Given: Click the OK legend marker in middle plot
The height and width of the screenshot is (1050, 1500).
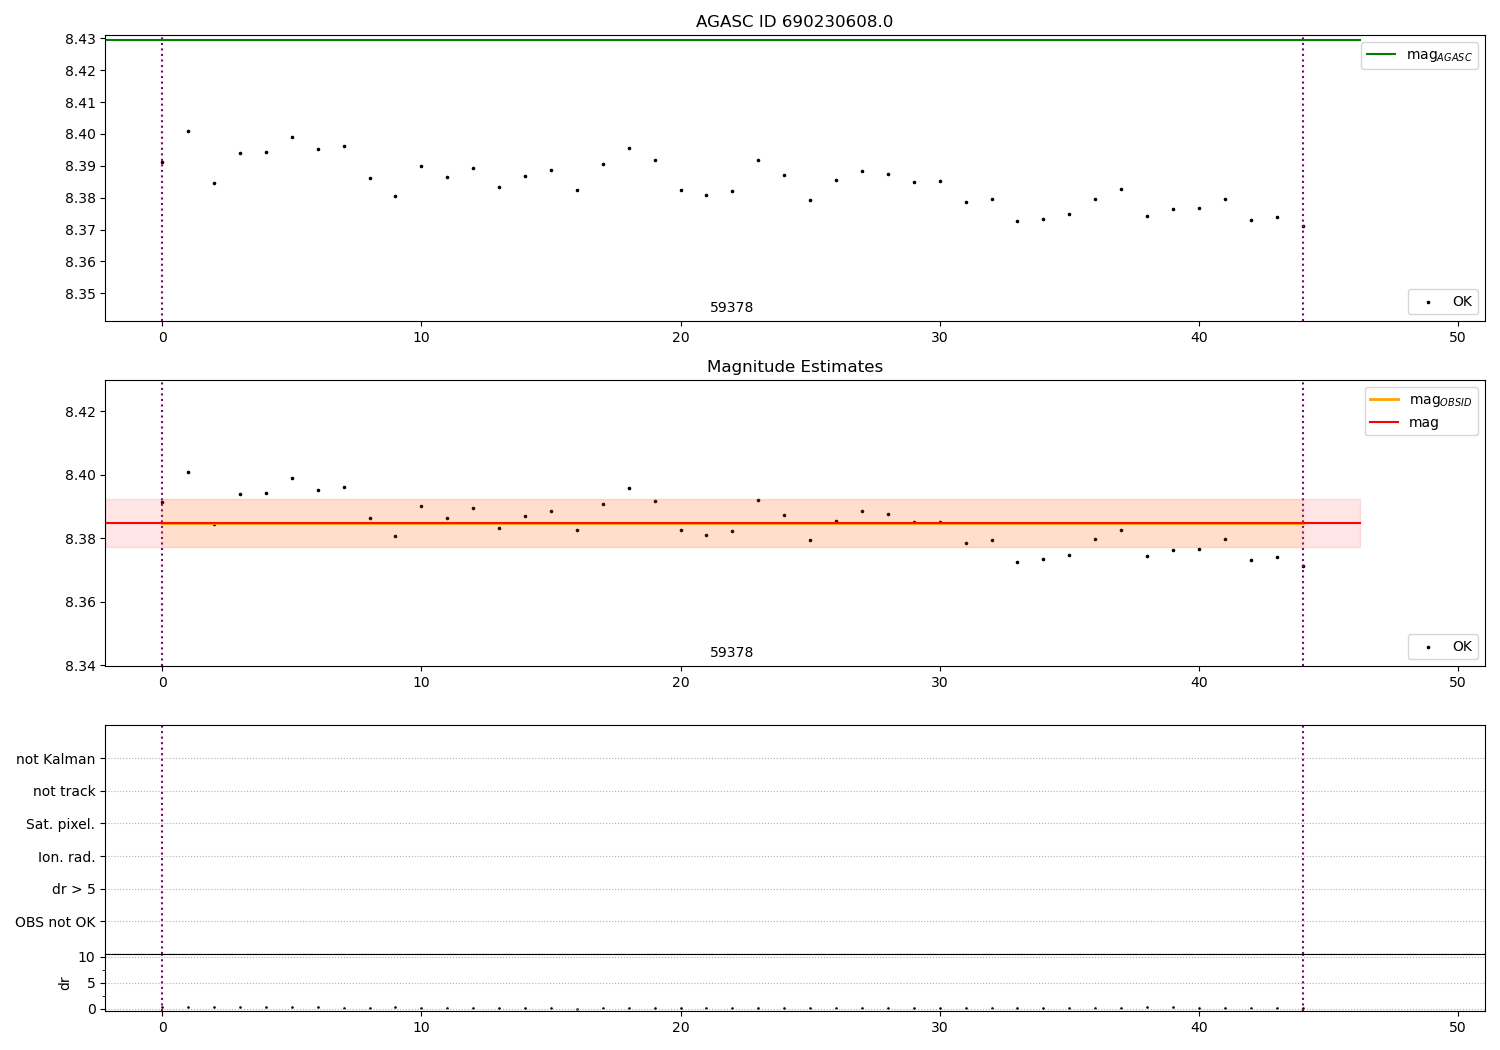Looking at the screenshot, I should pos(1428,647).
